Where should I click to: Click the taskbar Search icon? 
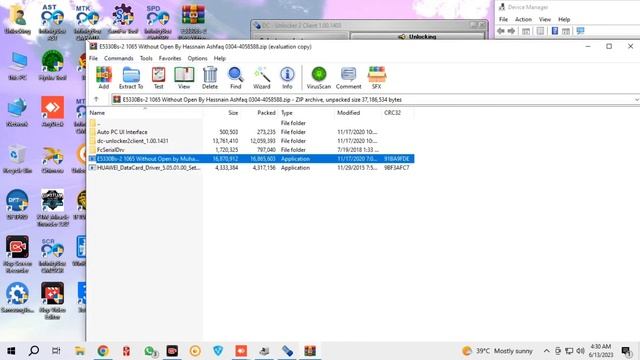pos(34,351)
